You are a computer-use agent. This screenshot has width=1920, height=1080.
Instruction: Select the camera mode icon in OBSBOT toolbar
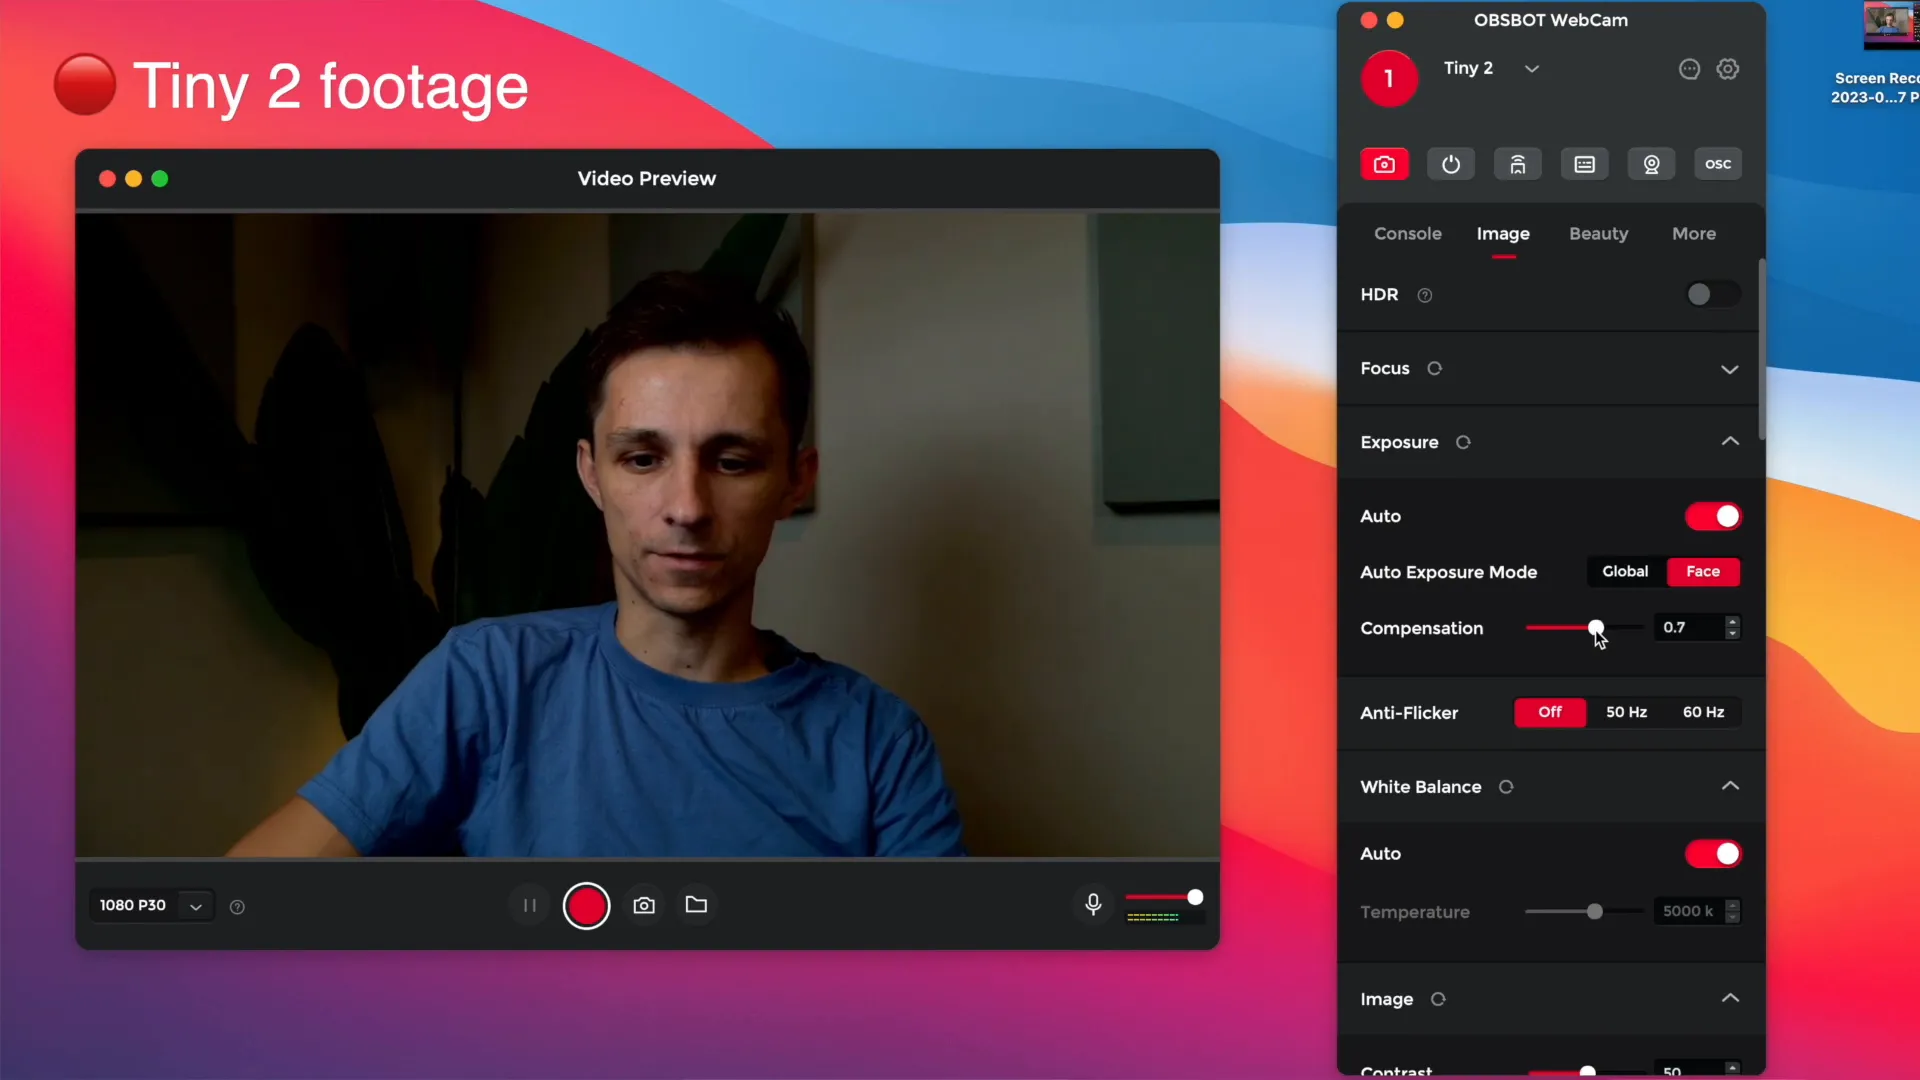point(1384,164)
